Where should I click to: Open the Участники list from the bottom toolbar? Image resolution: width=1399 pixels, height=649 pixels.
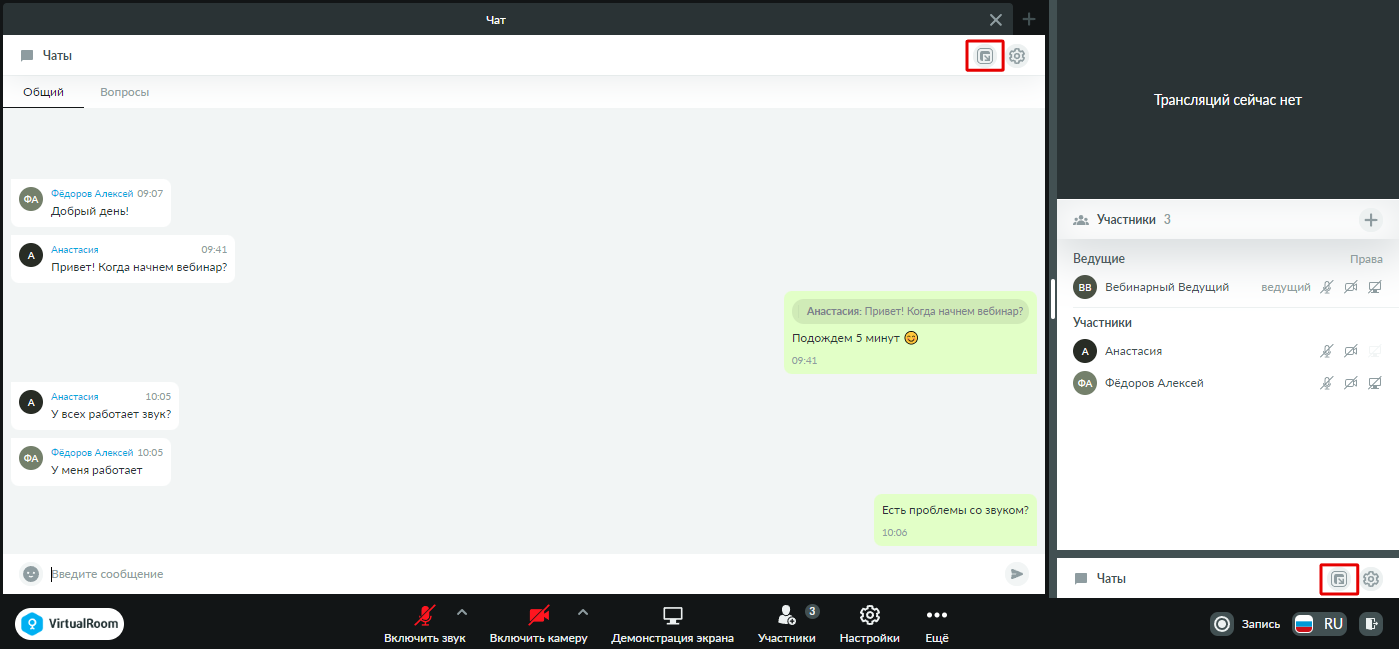pos(787,625)
